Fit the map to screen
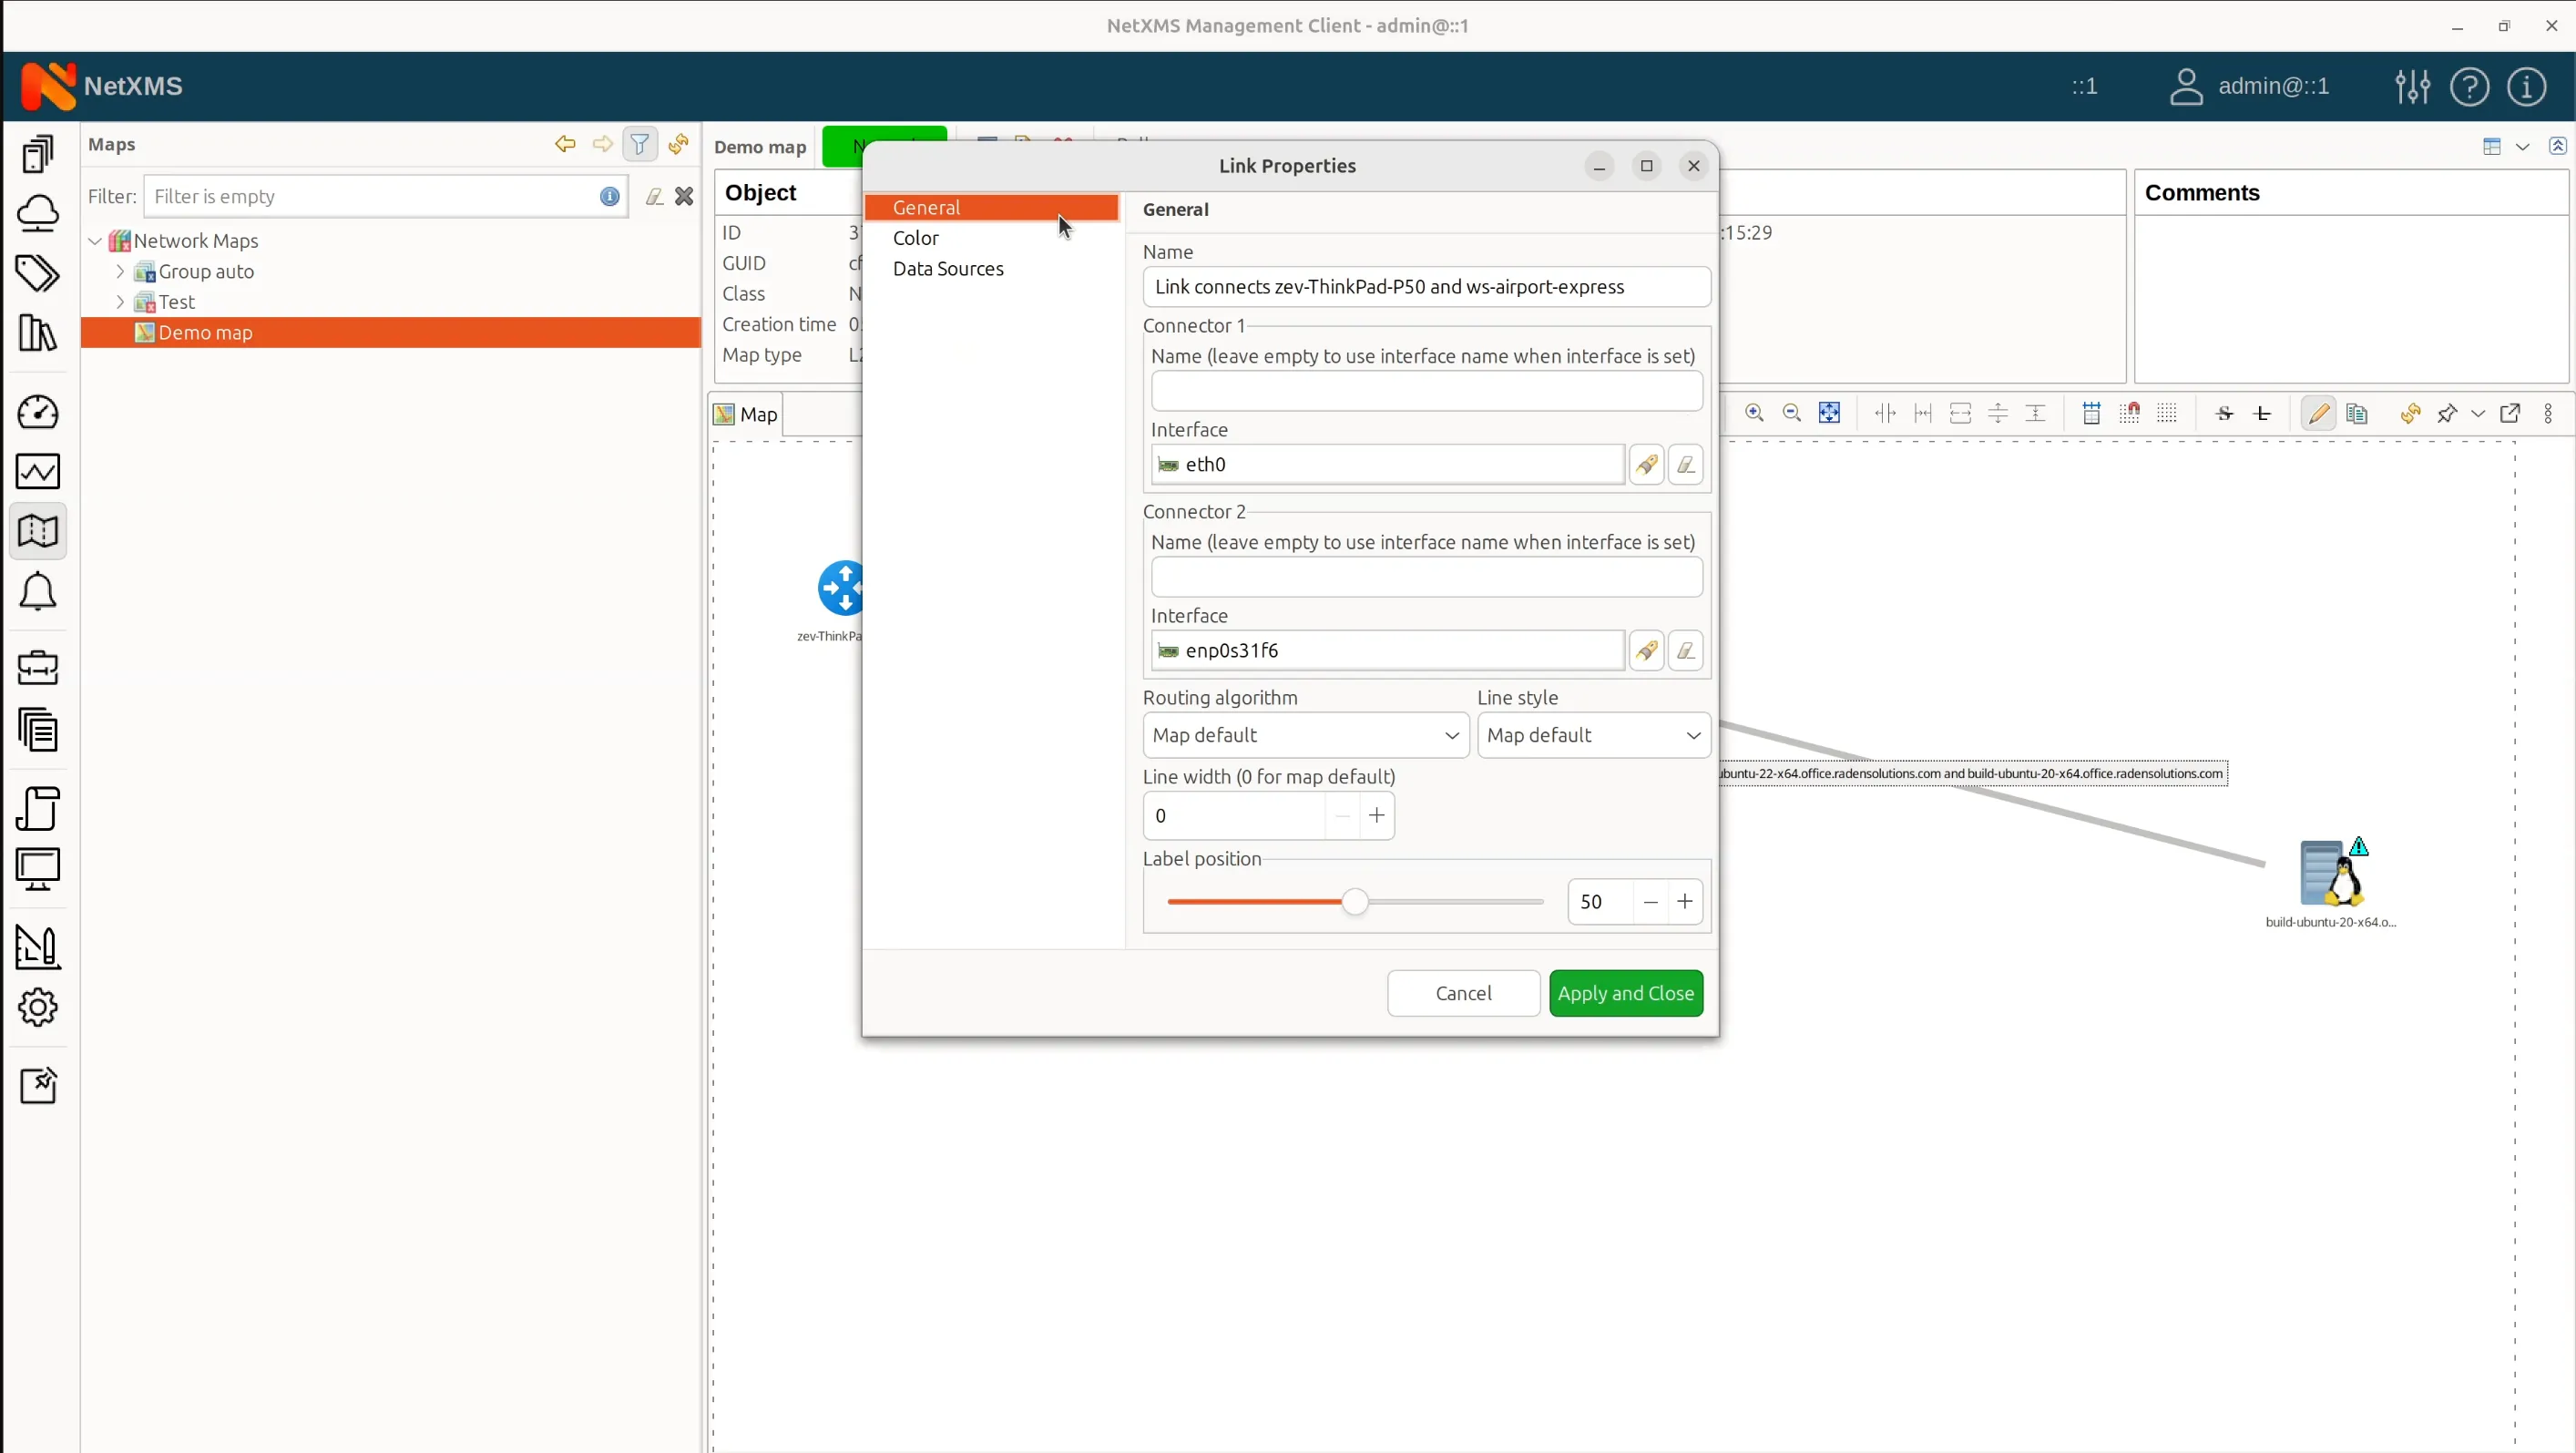Image resolution: width=2576 pixels, height=1453 pixels. pos(1831,412)
